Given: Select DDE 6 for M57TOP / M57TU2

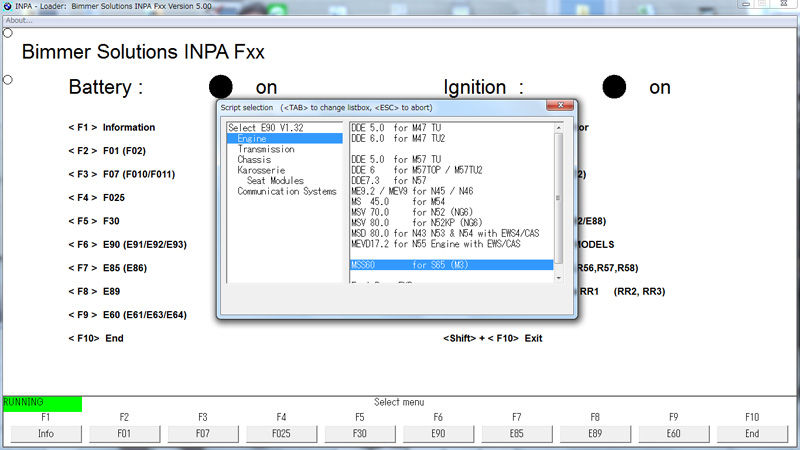Looking at the screenshot, I should click(417, 170).
